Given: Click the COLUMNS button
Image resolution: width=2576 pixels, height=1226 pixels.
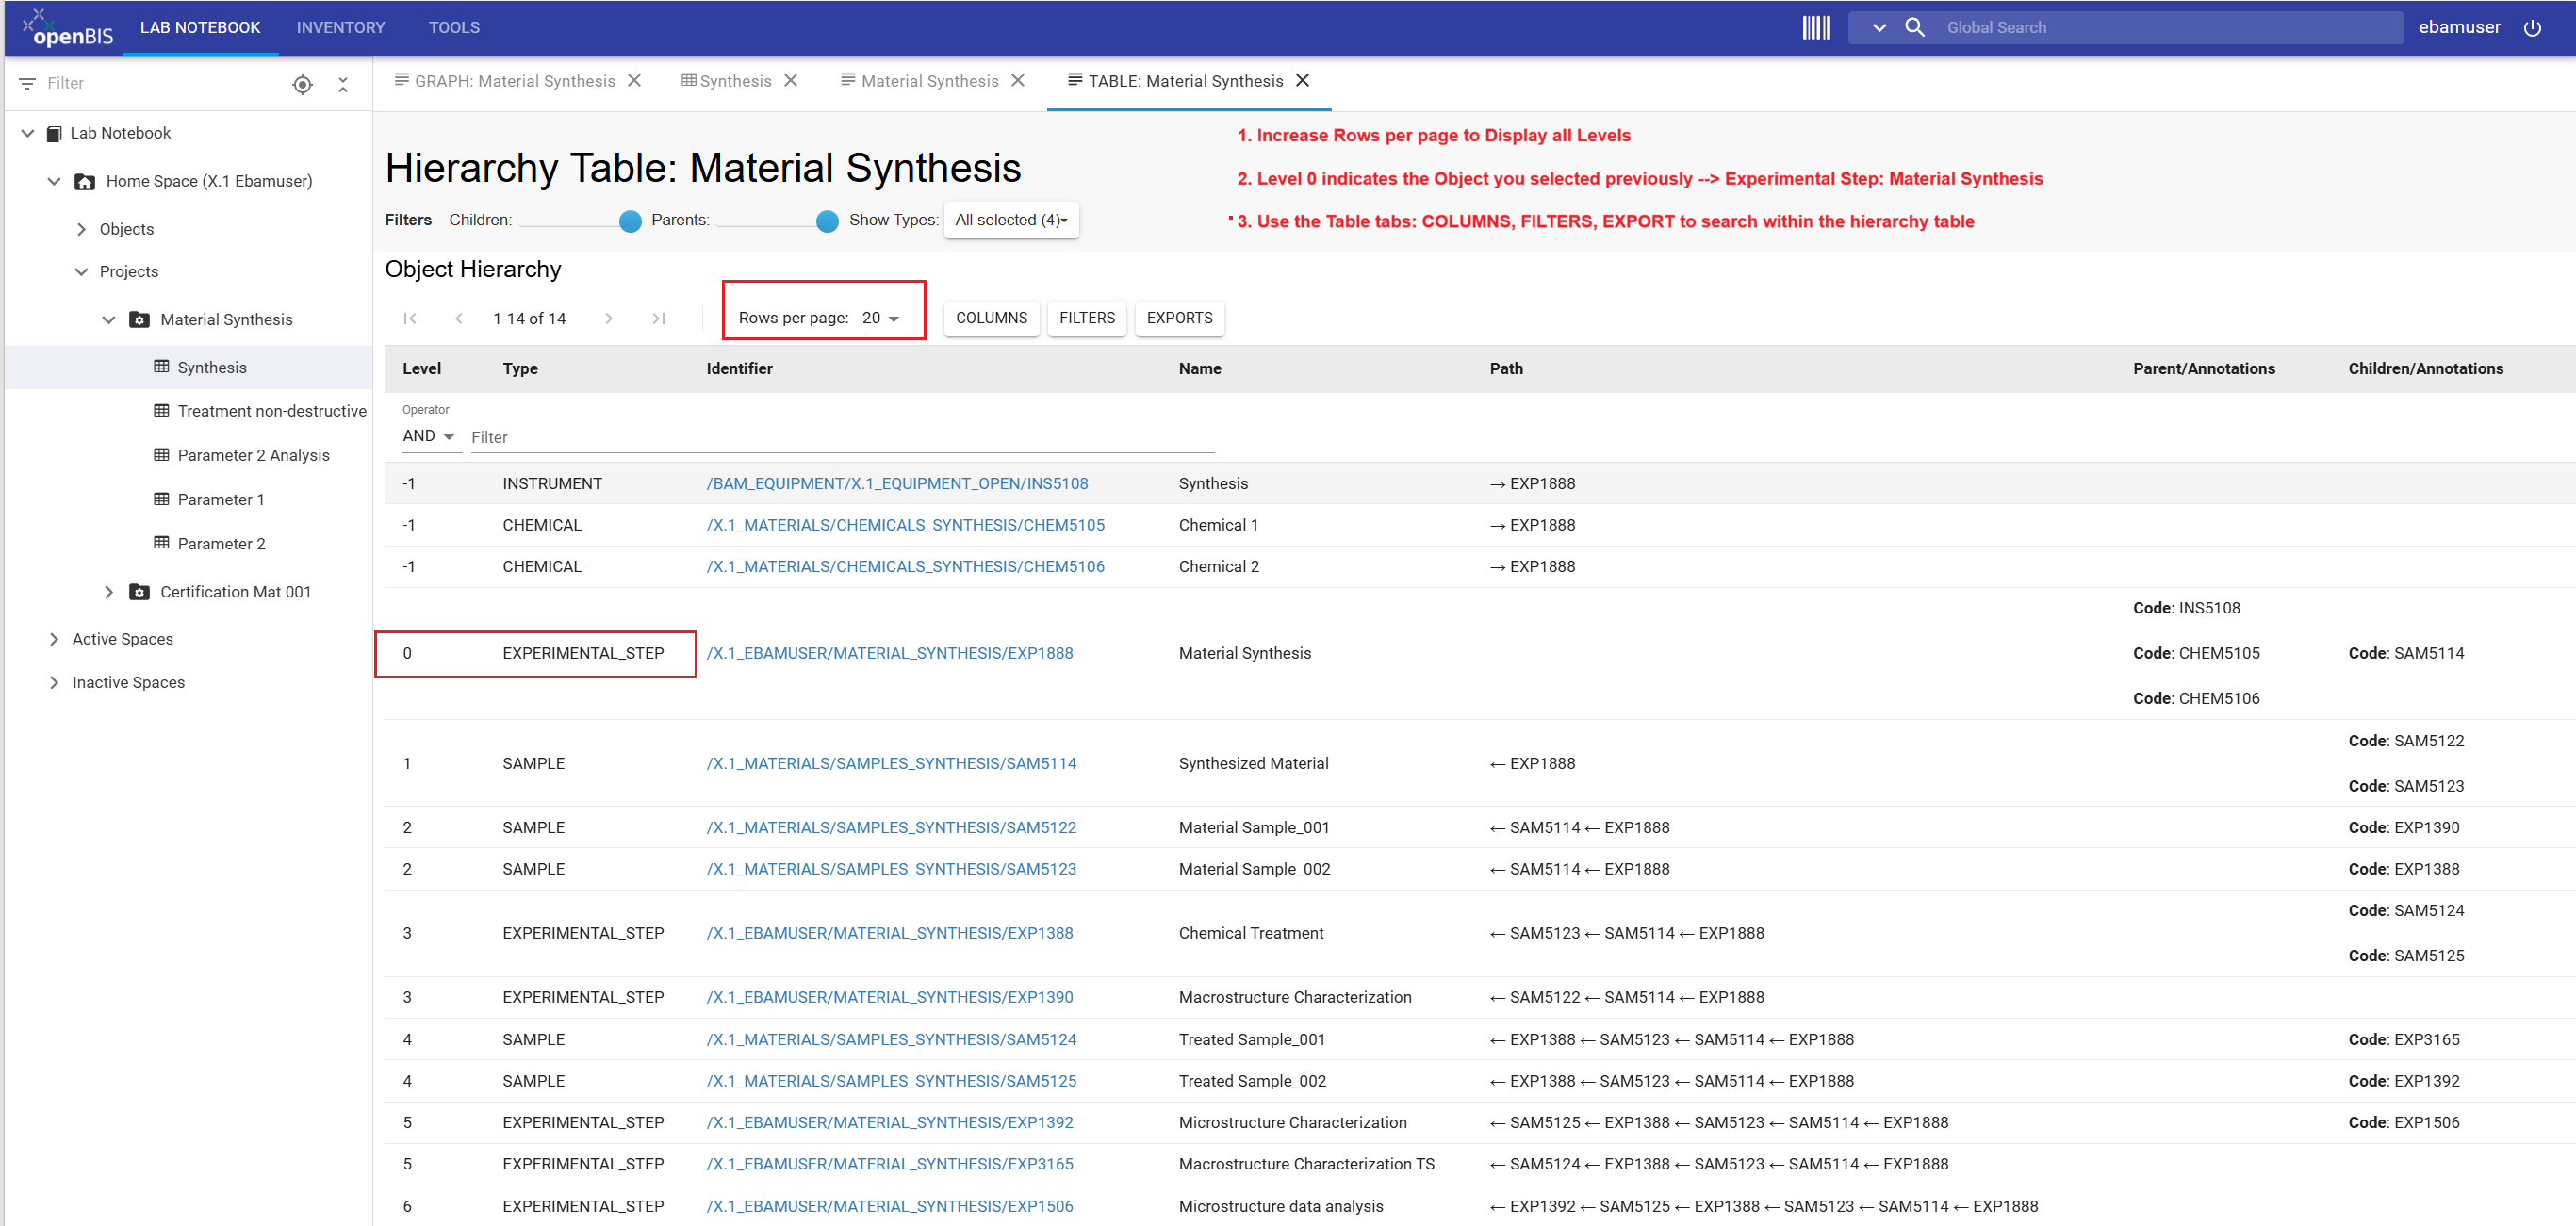Looking at the screenshot, I should 991,318.
